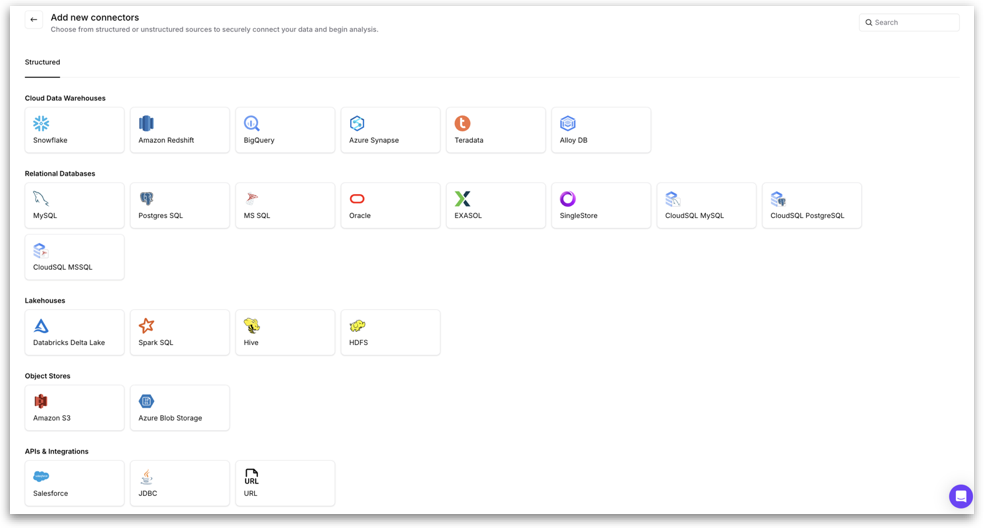This screenshot has width=984, height=528.
Task: Open the Postgres SQL connector card
Action: (x=180, y=205)
